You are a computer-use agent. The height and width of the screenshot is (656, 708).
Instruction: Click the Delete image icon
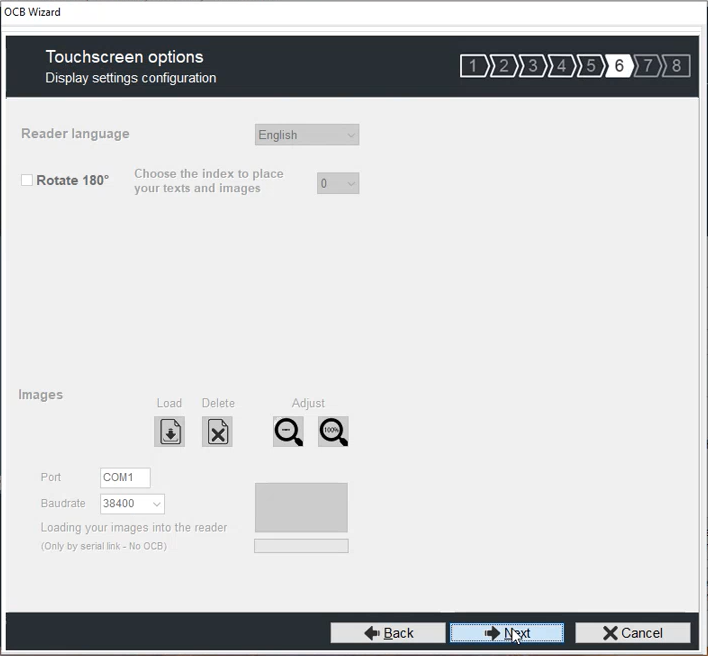[217, 431]
